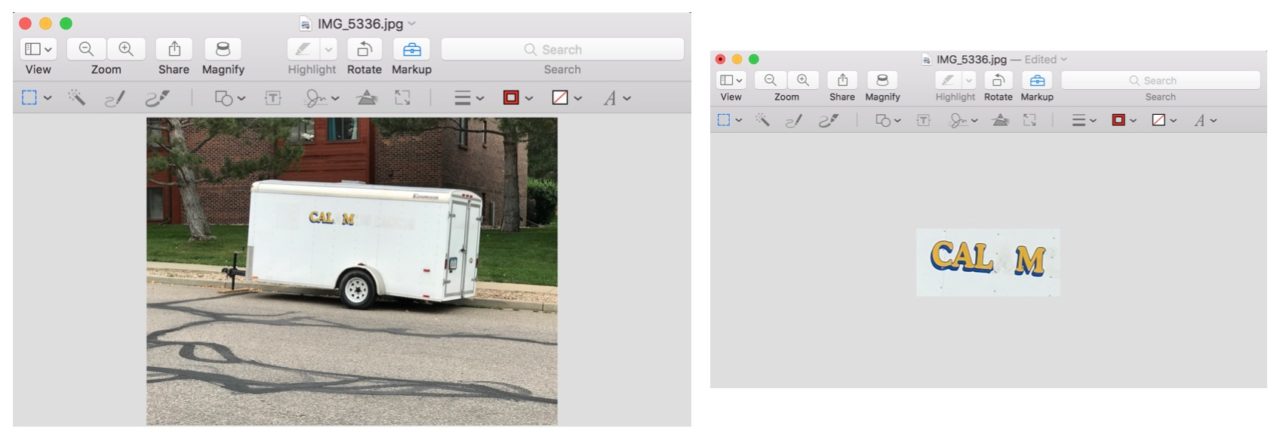This screenshot has height=441, width=1280.
Task: Choose Sketch pen tool in left window
Action: point(116,98)
